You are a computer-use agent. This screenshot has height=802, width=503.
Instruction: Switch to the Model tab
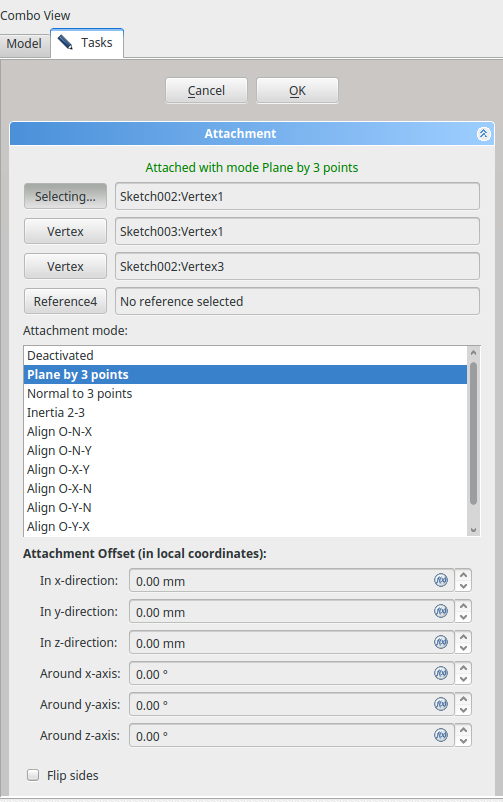coord(24,43)
